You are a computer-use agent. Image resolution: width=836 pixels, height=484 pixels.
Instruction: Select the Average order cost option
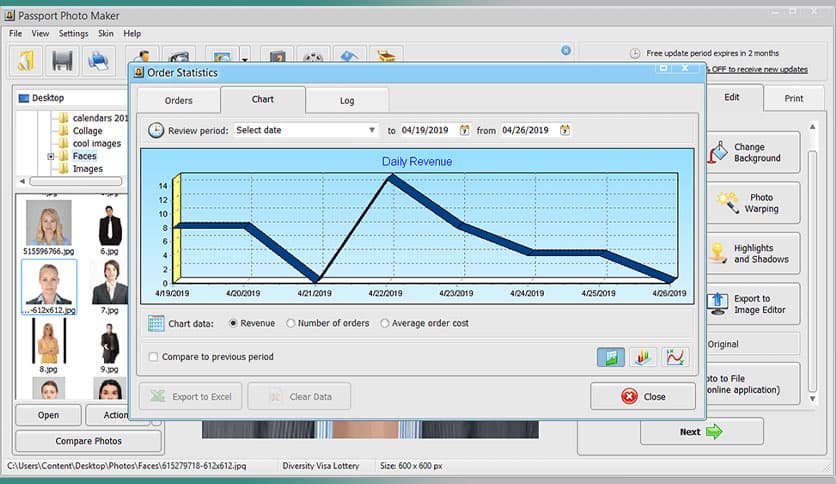point(385,323)
